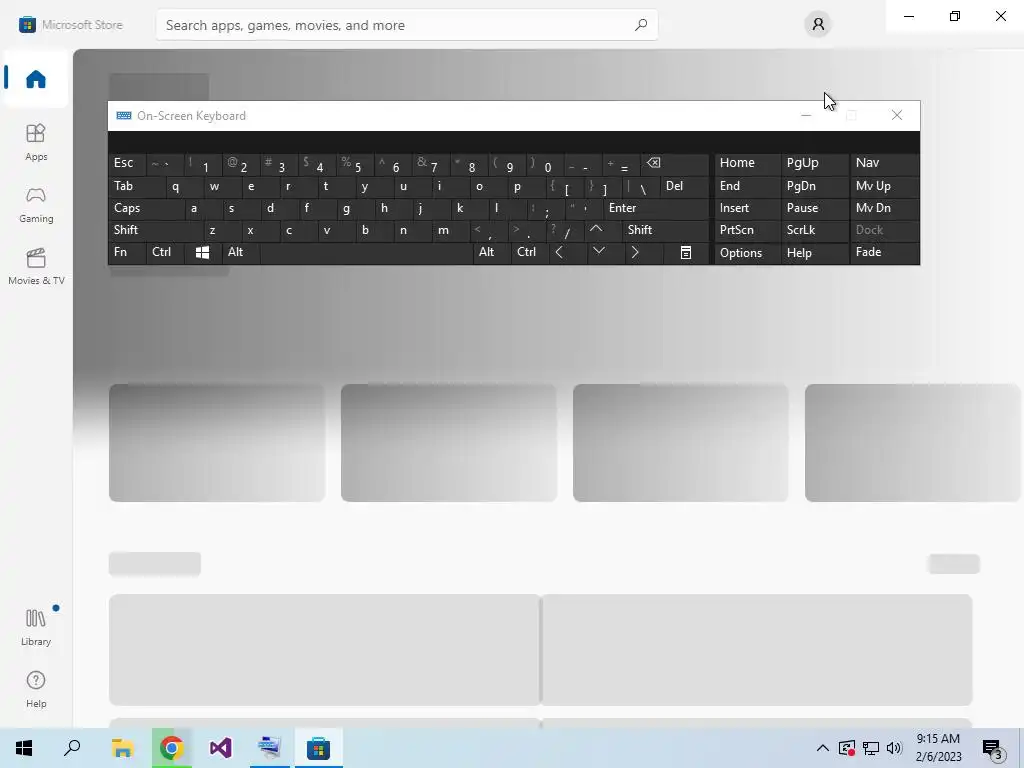This screenshot has width=1024, height=768.
Task: Open File Explorer from taskbar
Action: (122, 748)
